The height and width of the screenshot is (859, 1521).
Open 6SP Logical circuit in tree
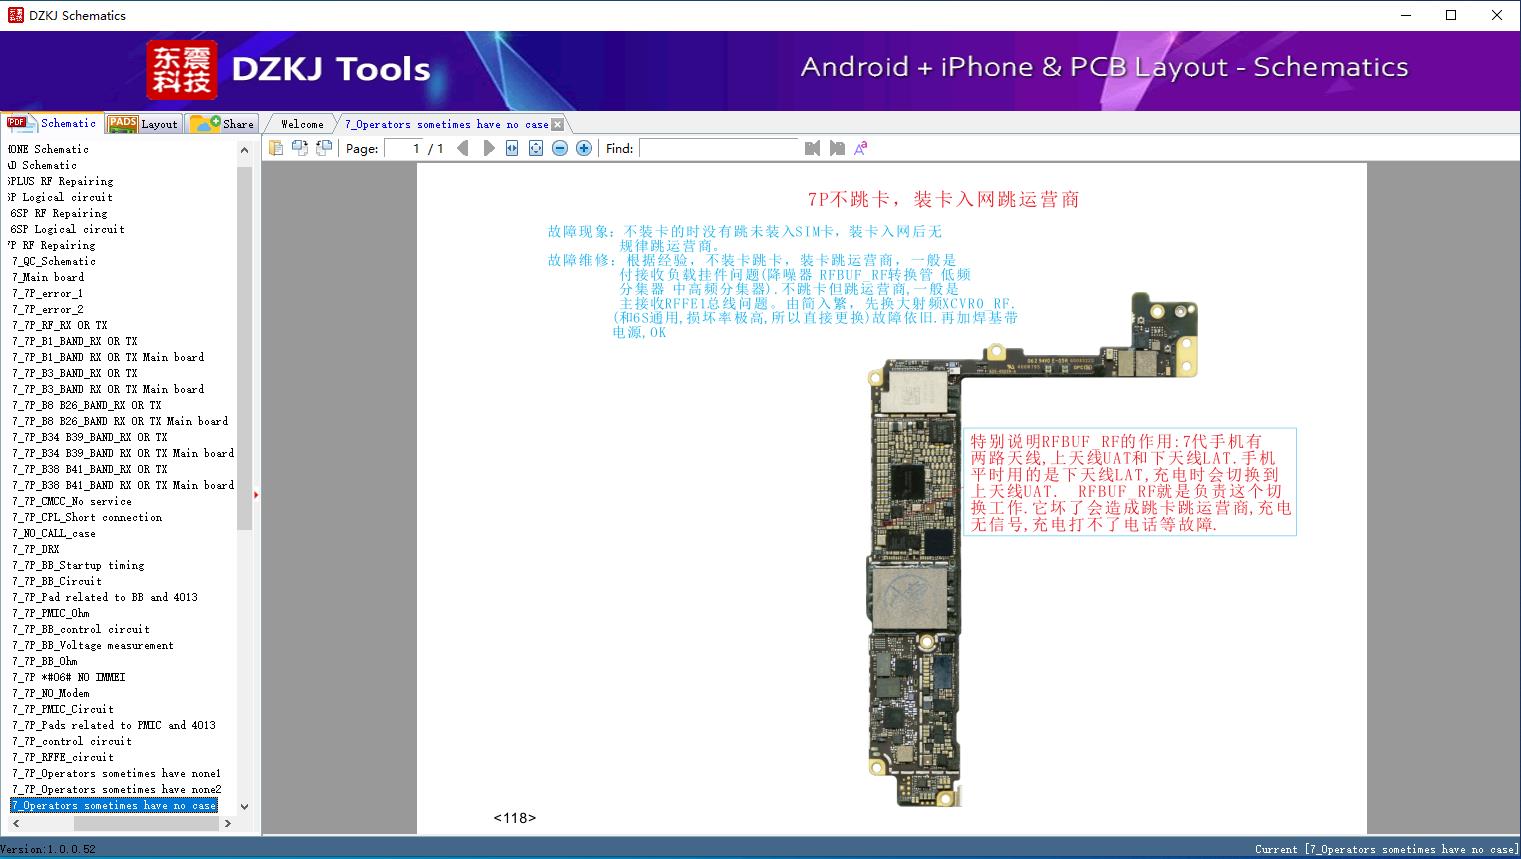[x=68, y=229]
